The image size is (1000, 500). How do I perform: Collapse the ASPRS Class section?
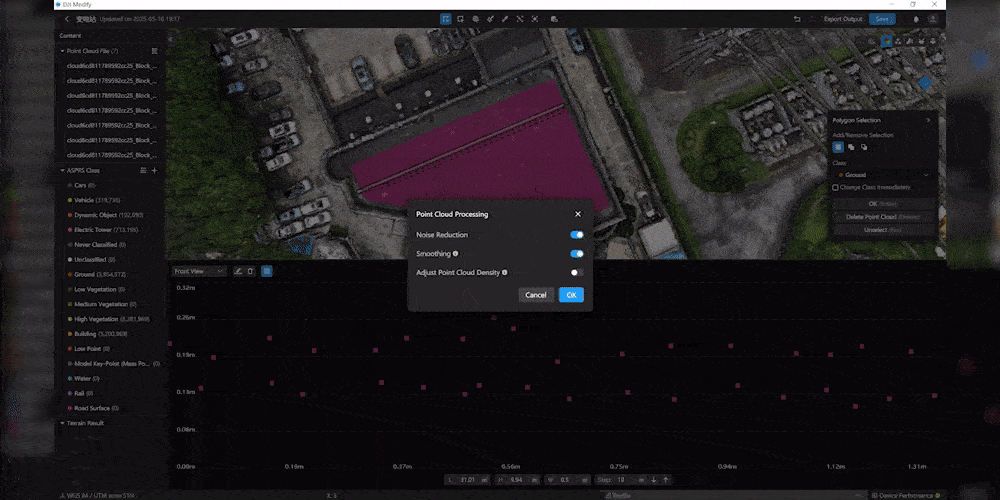tap(62, 170)
